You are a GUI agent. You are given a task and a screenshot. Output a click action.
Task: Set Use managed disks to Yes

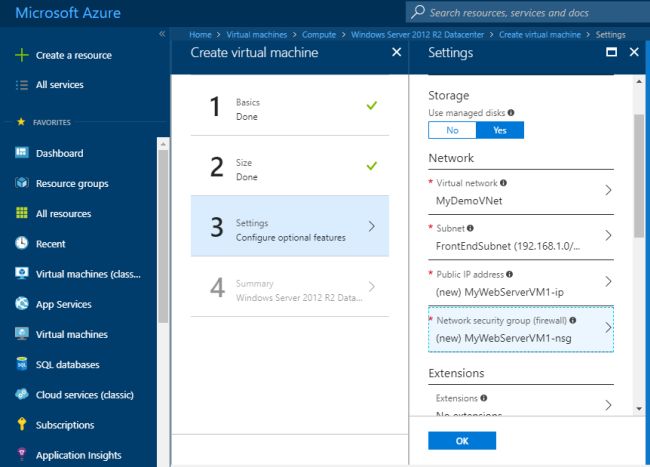(x=500, y=130)
